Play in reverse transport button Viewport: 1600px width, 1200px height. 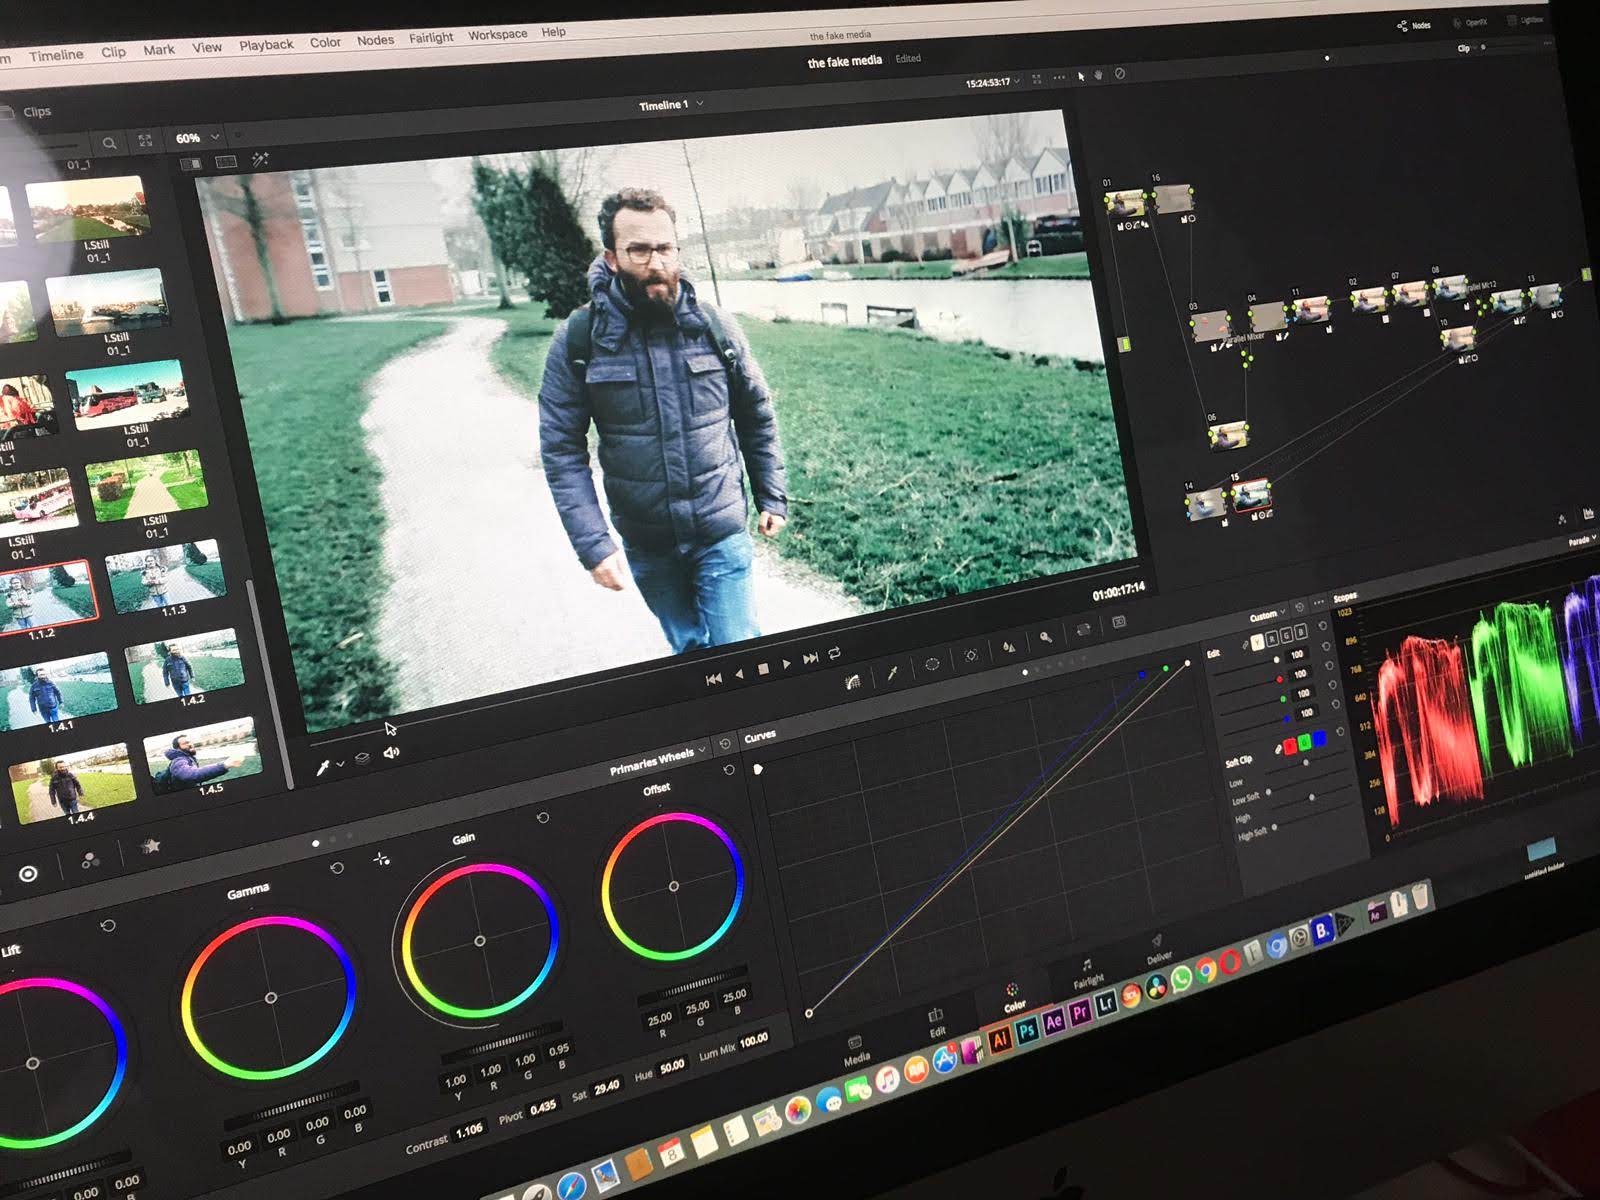(739, 674)
